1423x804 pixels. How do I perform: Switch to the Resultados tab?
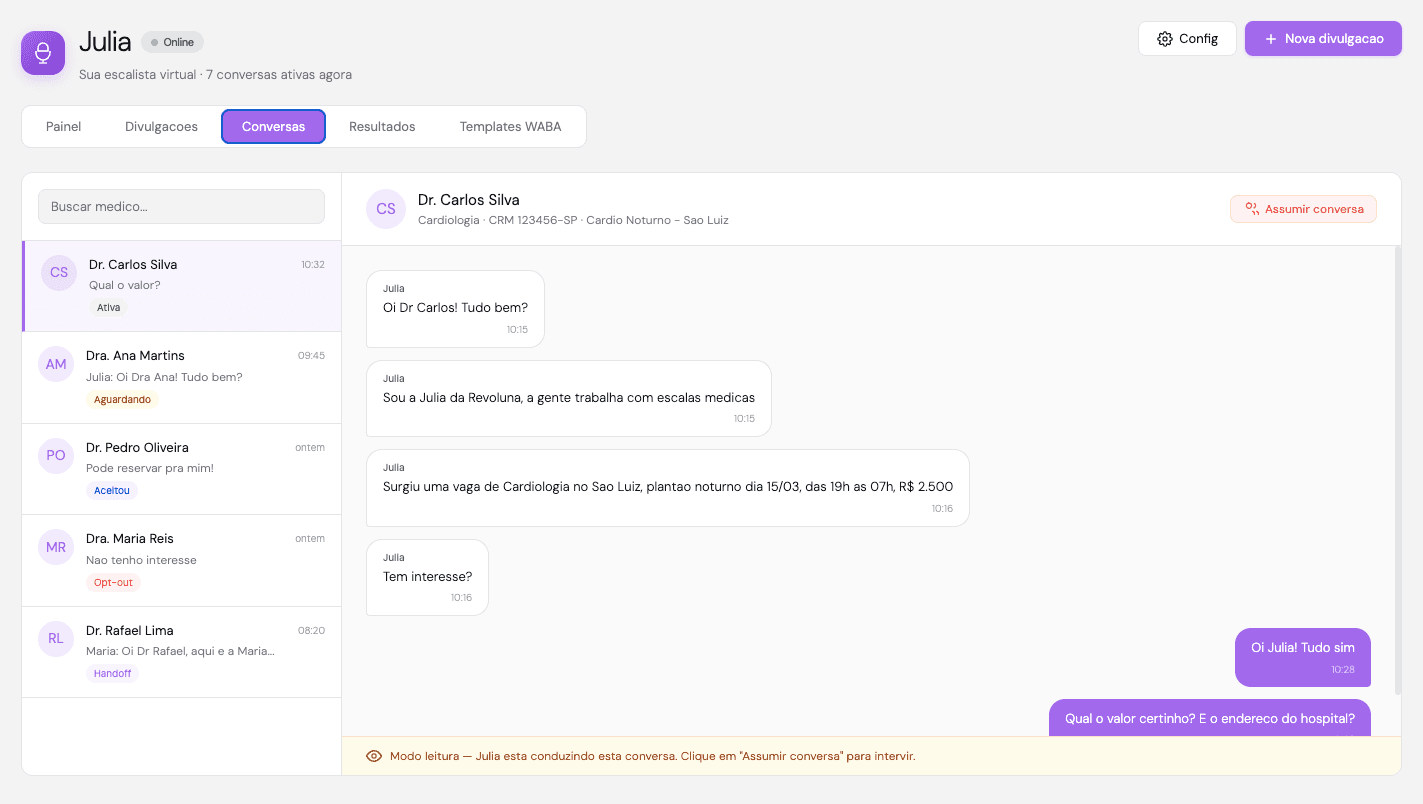pyautogui.click(x=382, y=126)
